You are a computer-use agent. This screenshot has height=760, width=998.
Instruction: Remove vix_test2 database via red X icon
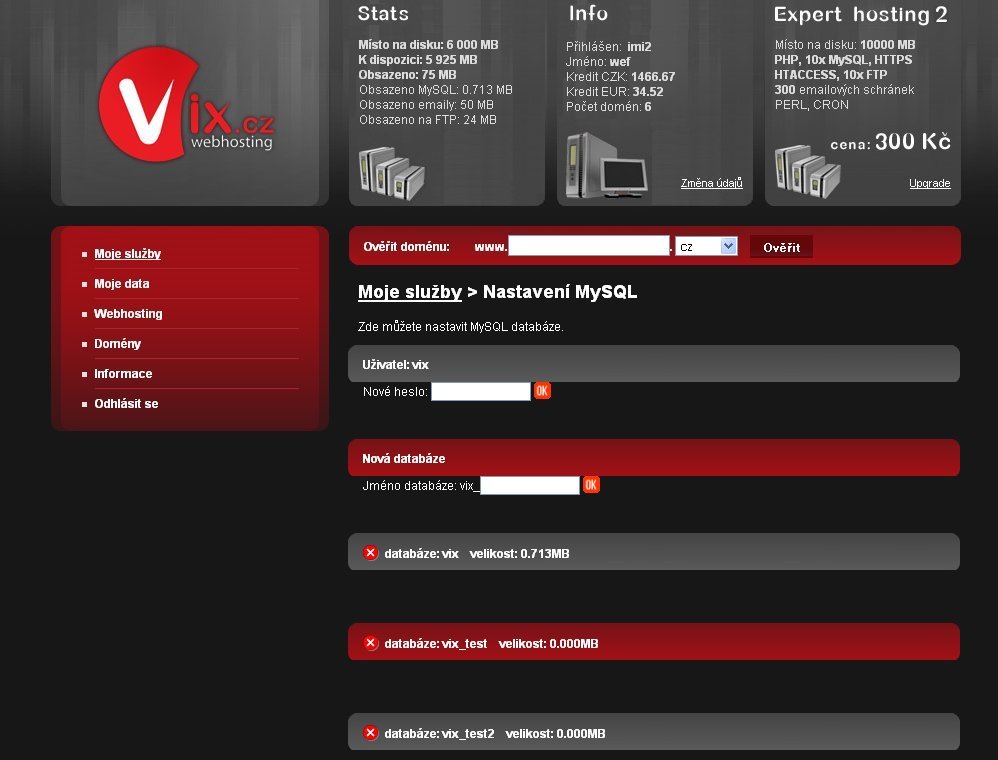pyautogui.click(x=370, y=733)
